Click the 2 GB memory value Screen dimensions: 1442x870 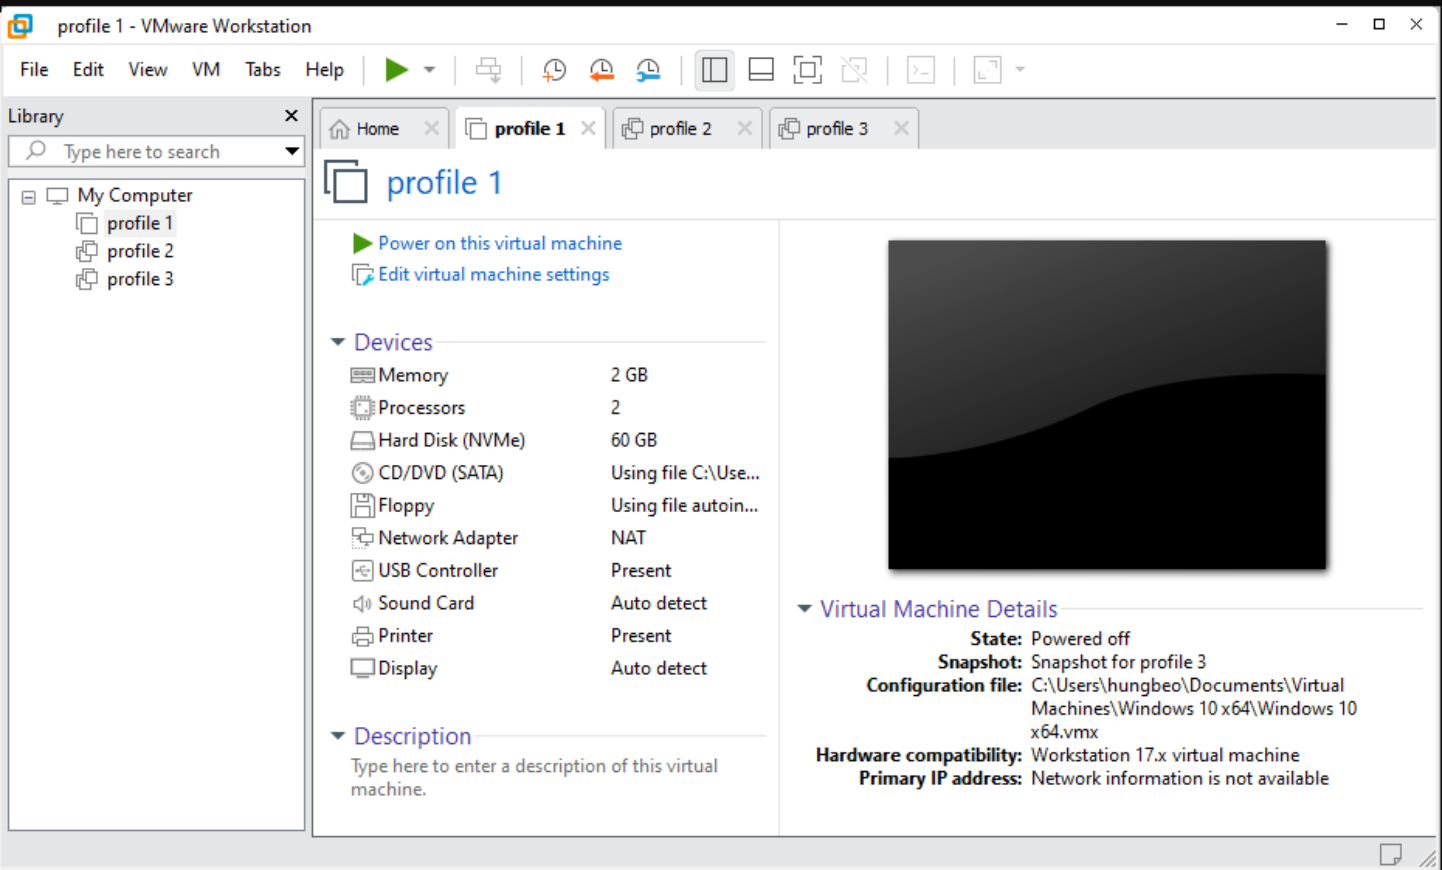629,375
